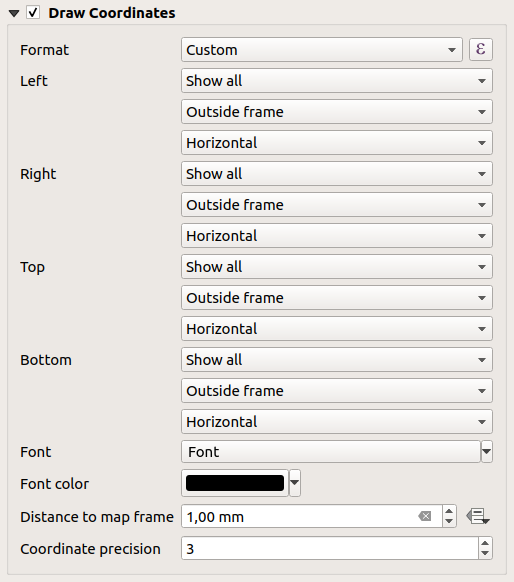
Task: Decrease the Coordinate precision value
Action: click(x=485, y=553)
